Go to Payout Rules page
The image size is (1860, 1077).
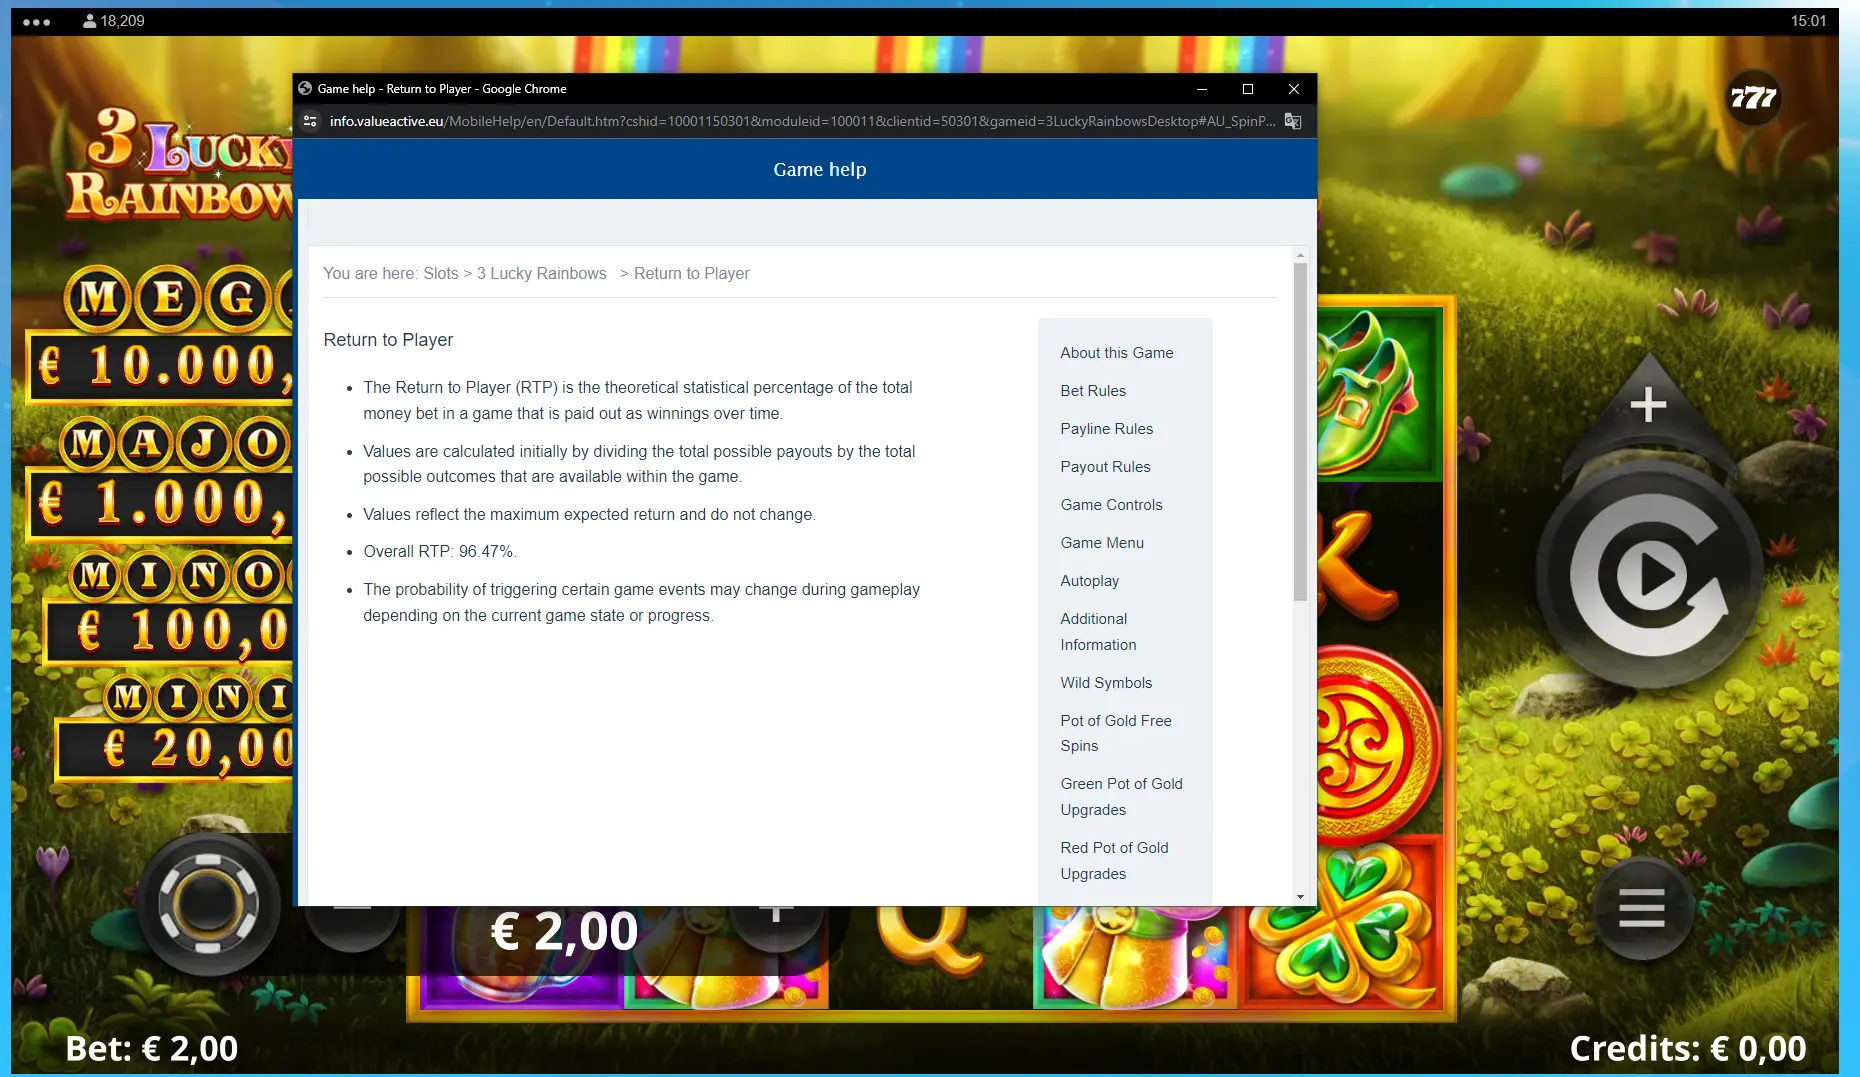pos(1105,467)
